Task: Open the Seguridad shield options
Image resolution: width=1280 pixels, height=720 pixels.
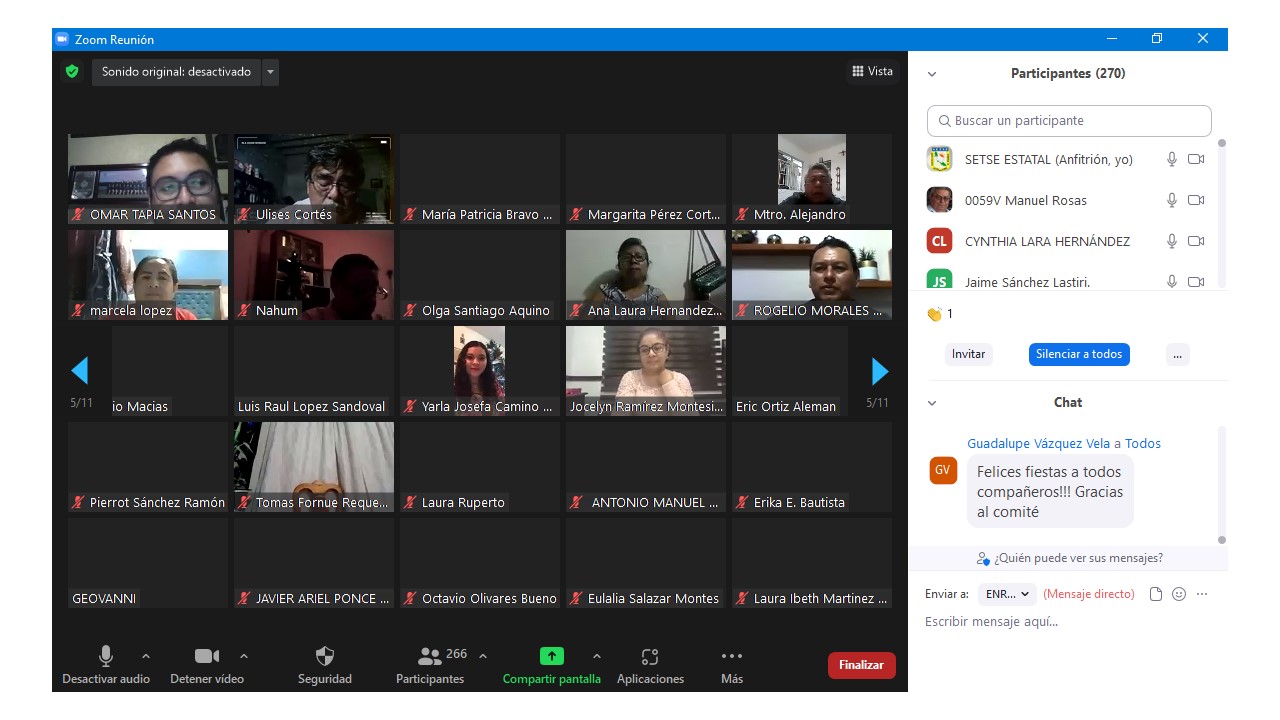Action: pyautogui.click(x=325, y=657)
